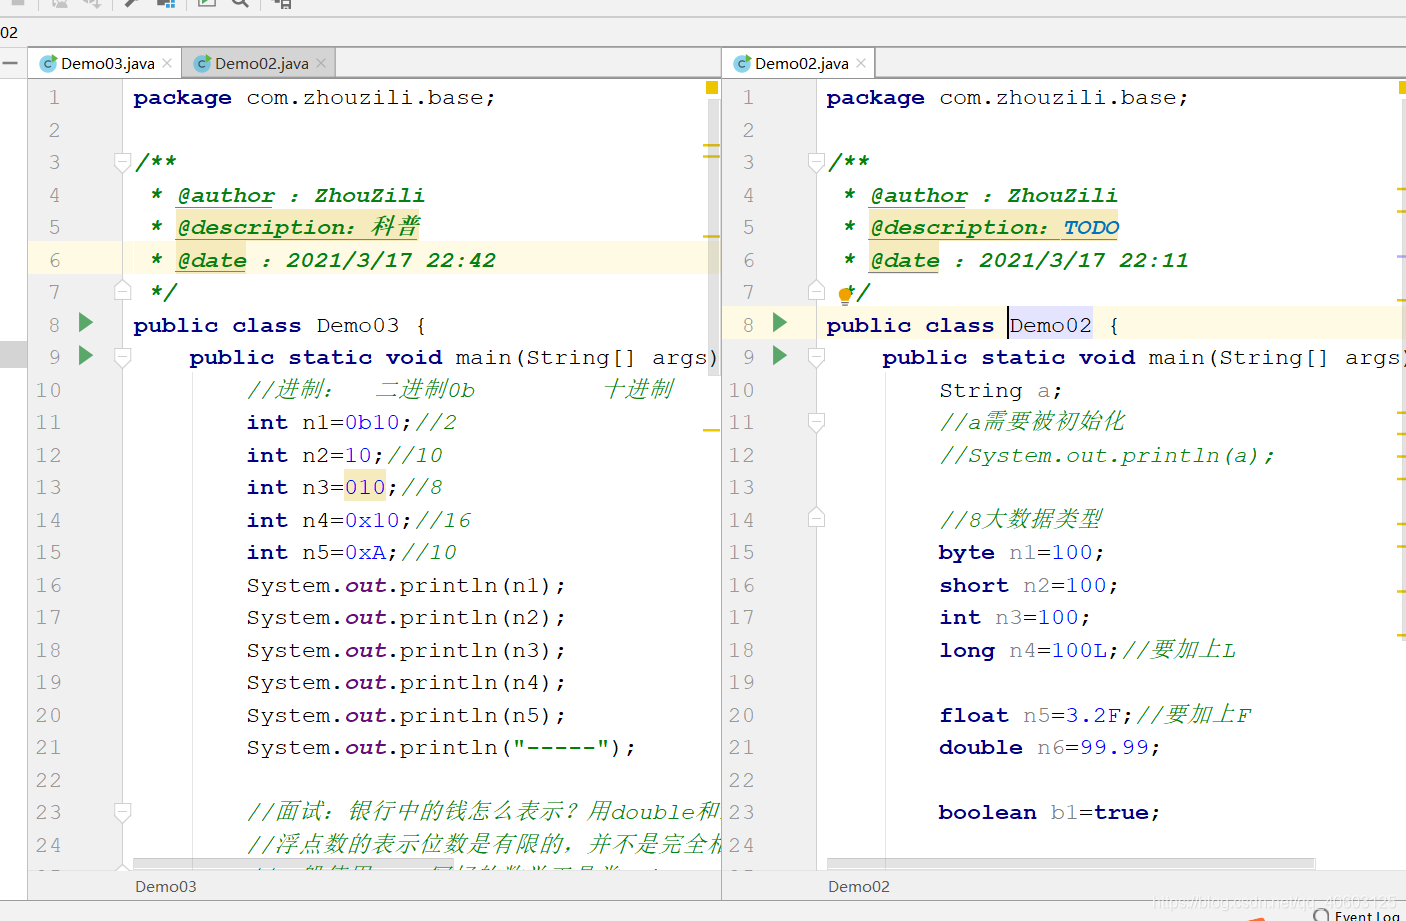Viewport: 1406px width, 921px height.
Task: Switch to Demo02.java tab in left pane
Action: point(261,63)
